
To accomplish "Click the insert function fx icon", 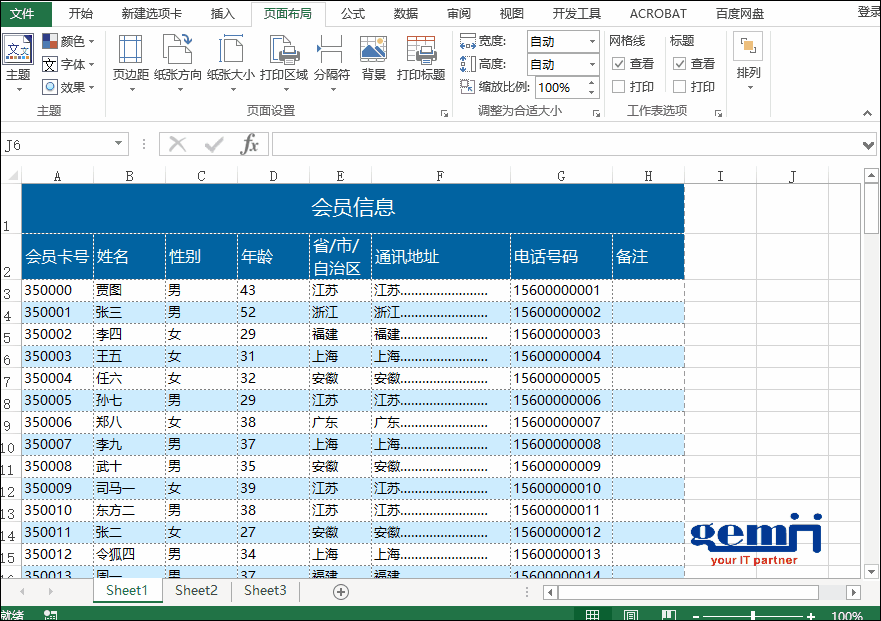I will tap(249, 145).
